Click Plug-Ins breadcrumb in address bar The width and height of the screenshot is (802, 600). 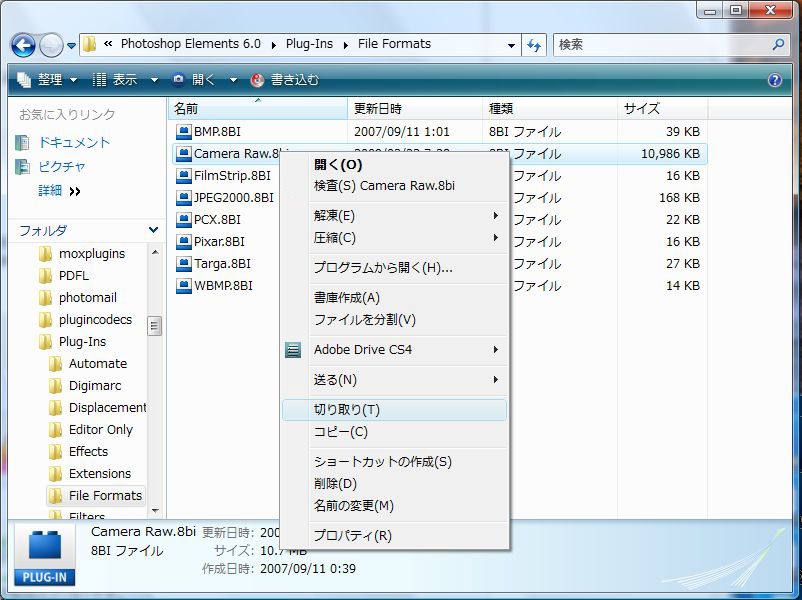tap(309, 44)
